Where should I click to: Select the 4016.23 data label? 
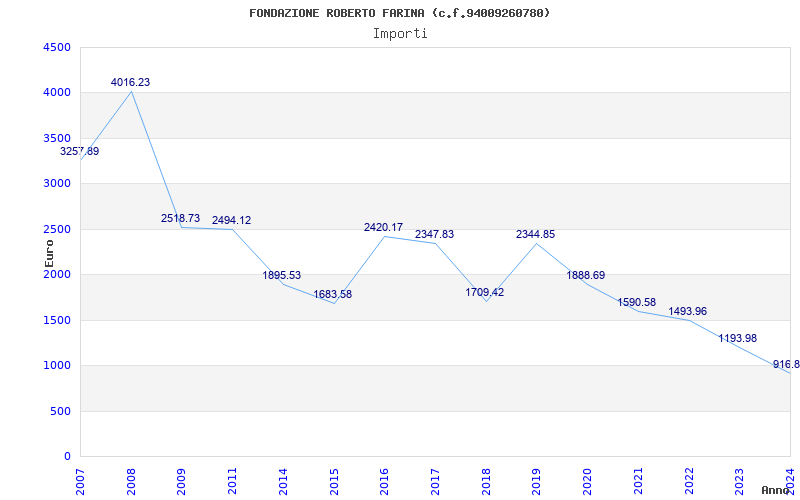(131, 82)
